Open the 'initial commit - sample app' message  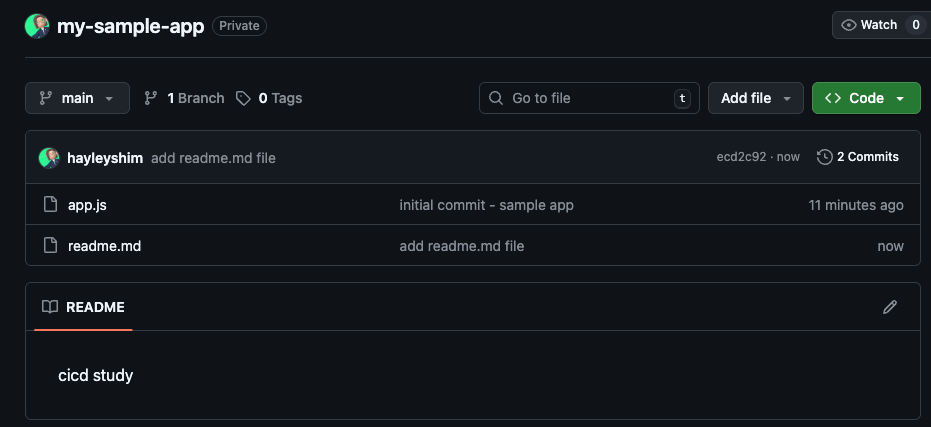[x=486, y=205]
